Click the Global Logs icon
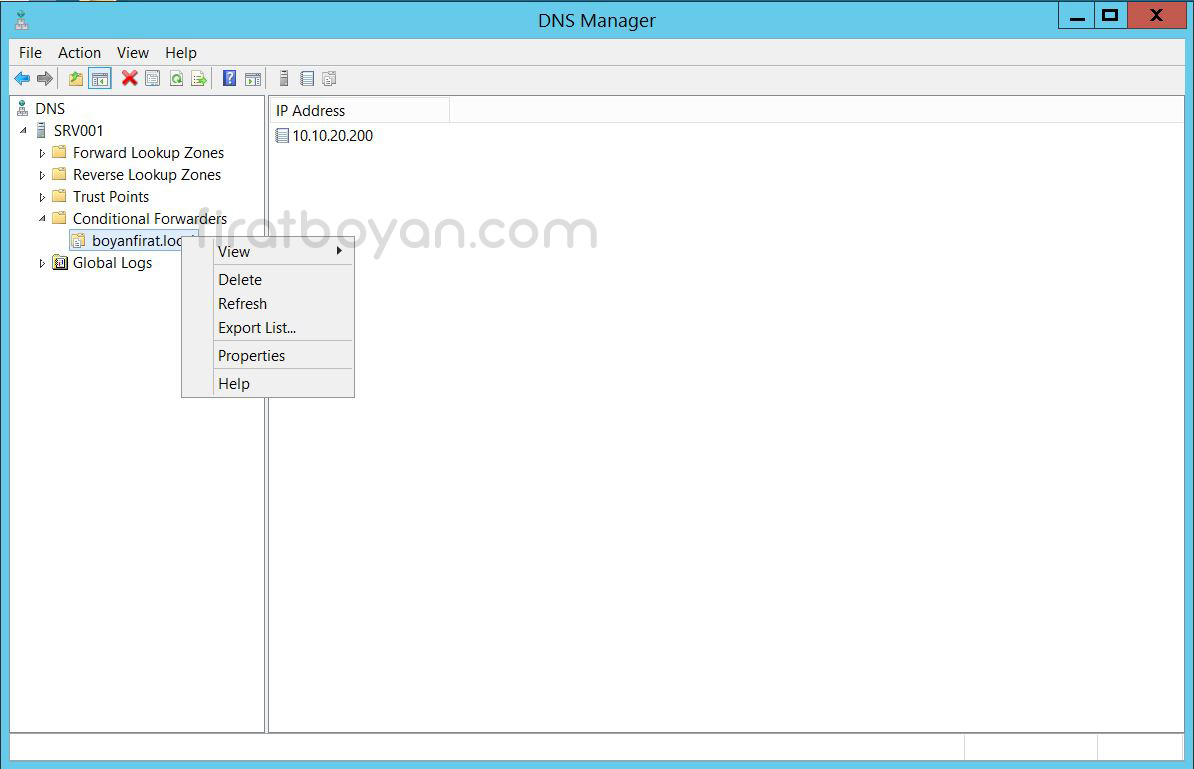 [60, 263]
